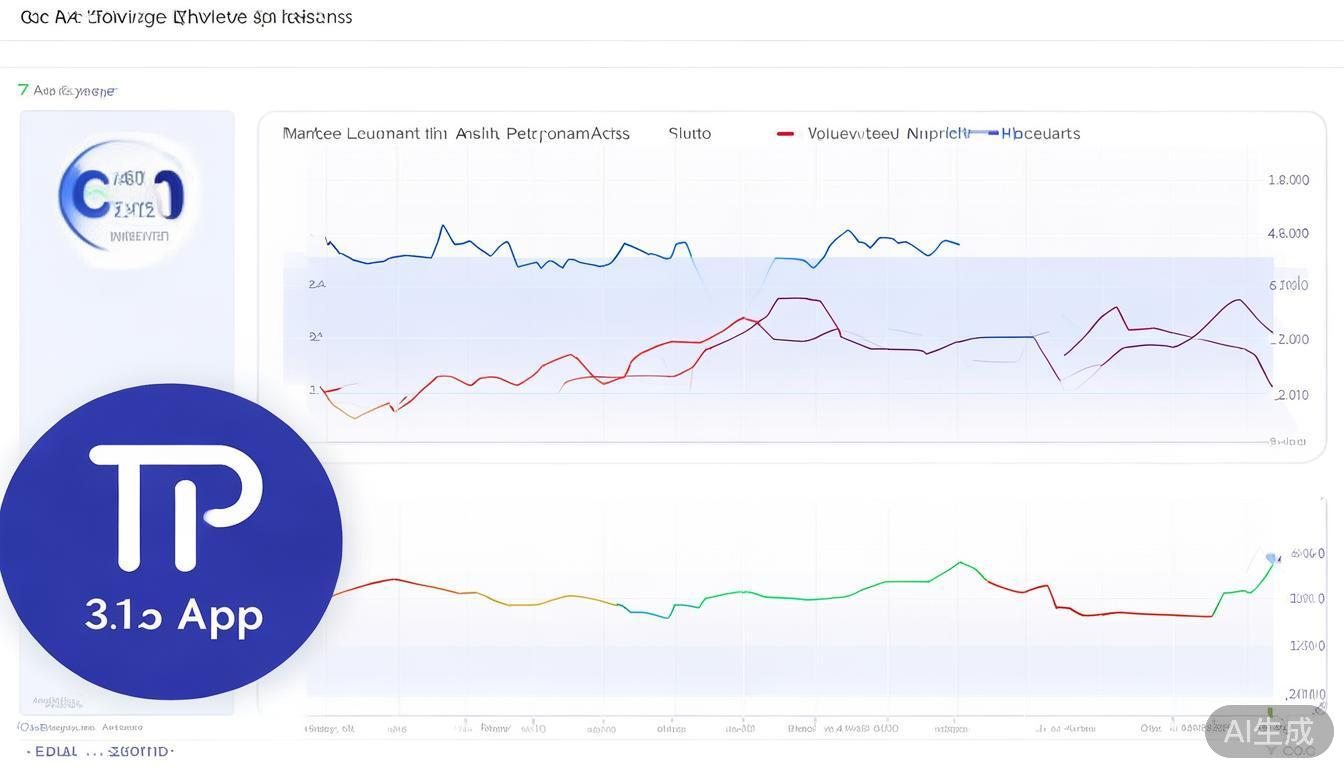Toggle the Voluevuteeu Nupricltr legend series
Screen dimensions: 1344x768
click(x=888, y=133)
